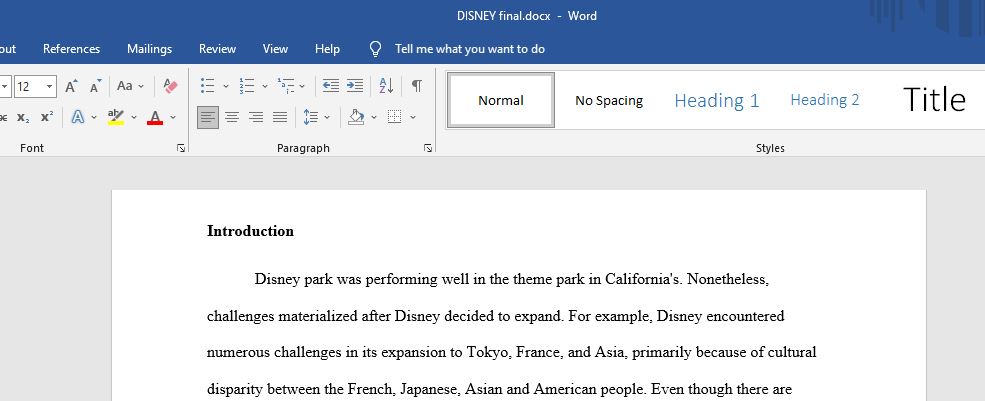Apply borders using the borders icon

395,118
